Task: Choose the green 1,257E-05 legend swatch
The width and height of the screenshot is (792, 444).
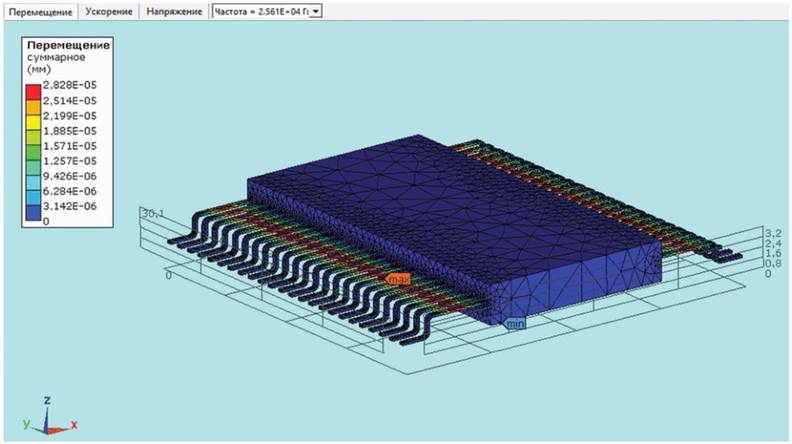Action: [35, 161]
